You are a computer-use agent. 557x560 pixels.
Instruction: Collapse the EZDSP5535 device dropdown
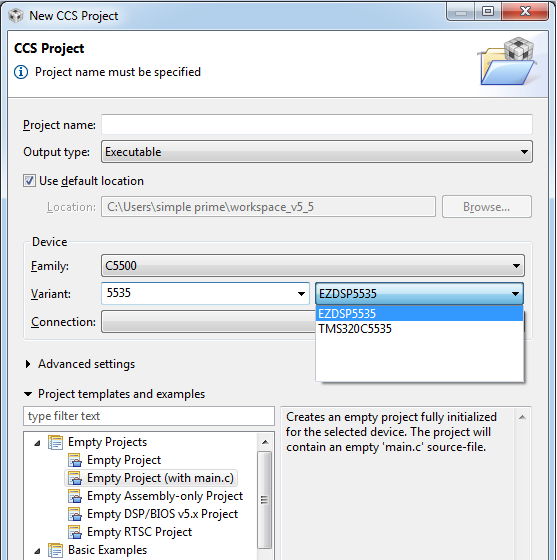pos(420,294)
